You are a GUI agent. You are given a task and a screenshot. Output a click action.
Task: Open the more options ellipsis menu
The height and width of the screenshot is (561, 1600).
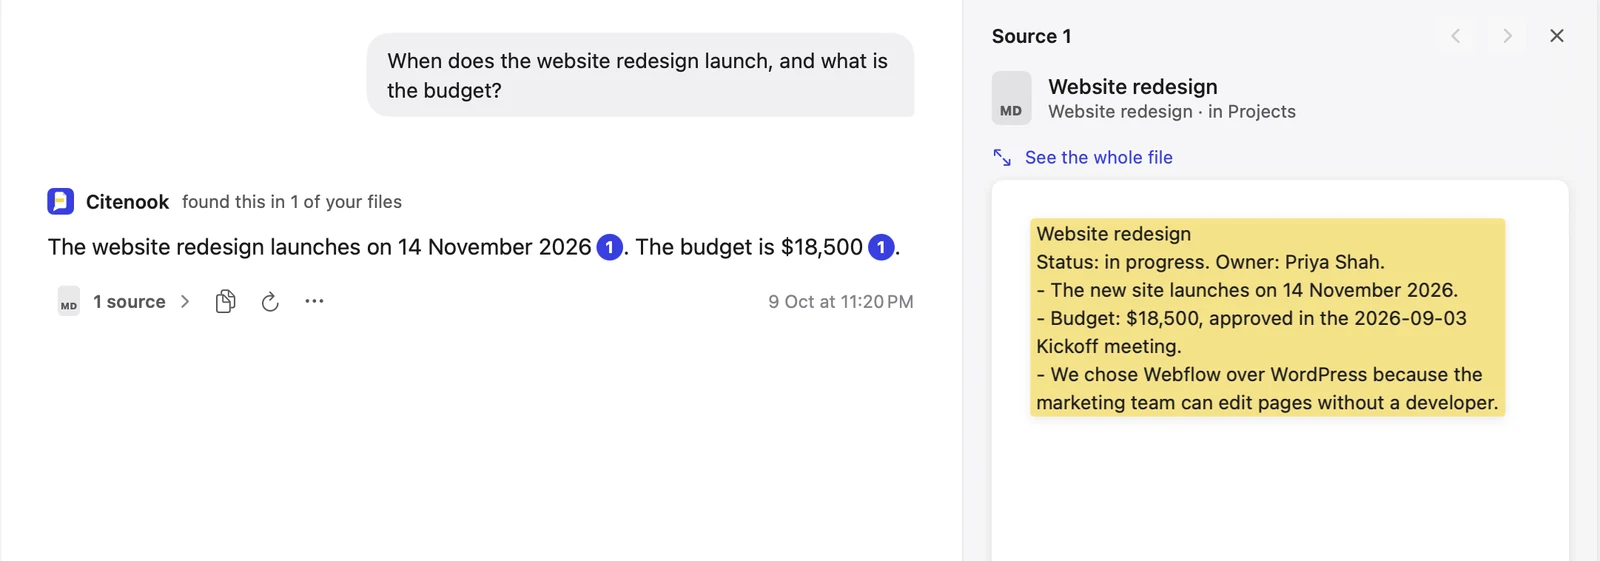(314, 301)
